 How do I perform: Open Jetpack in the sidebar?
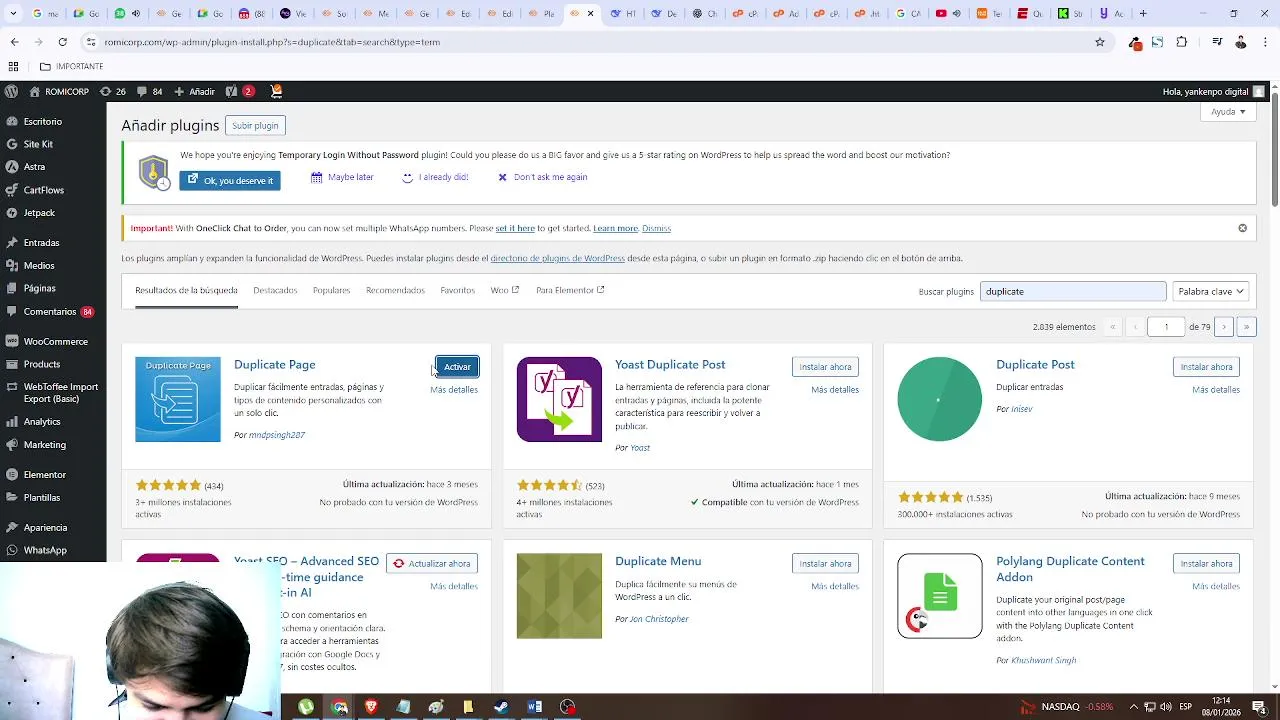coord(39,213)
